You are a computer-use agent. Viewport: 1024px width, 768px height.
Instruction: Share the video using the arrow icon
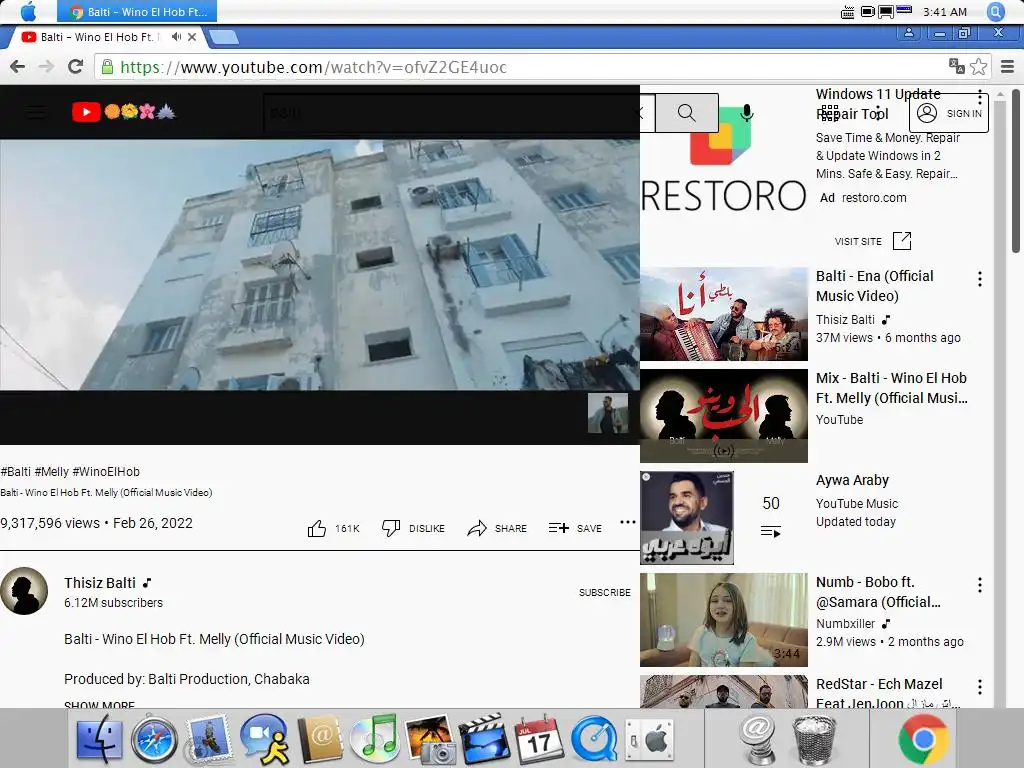[x=477, y=528]
